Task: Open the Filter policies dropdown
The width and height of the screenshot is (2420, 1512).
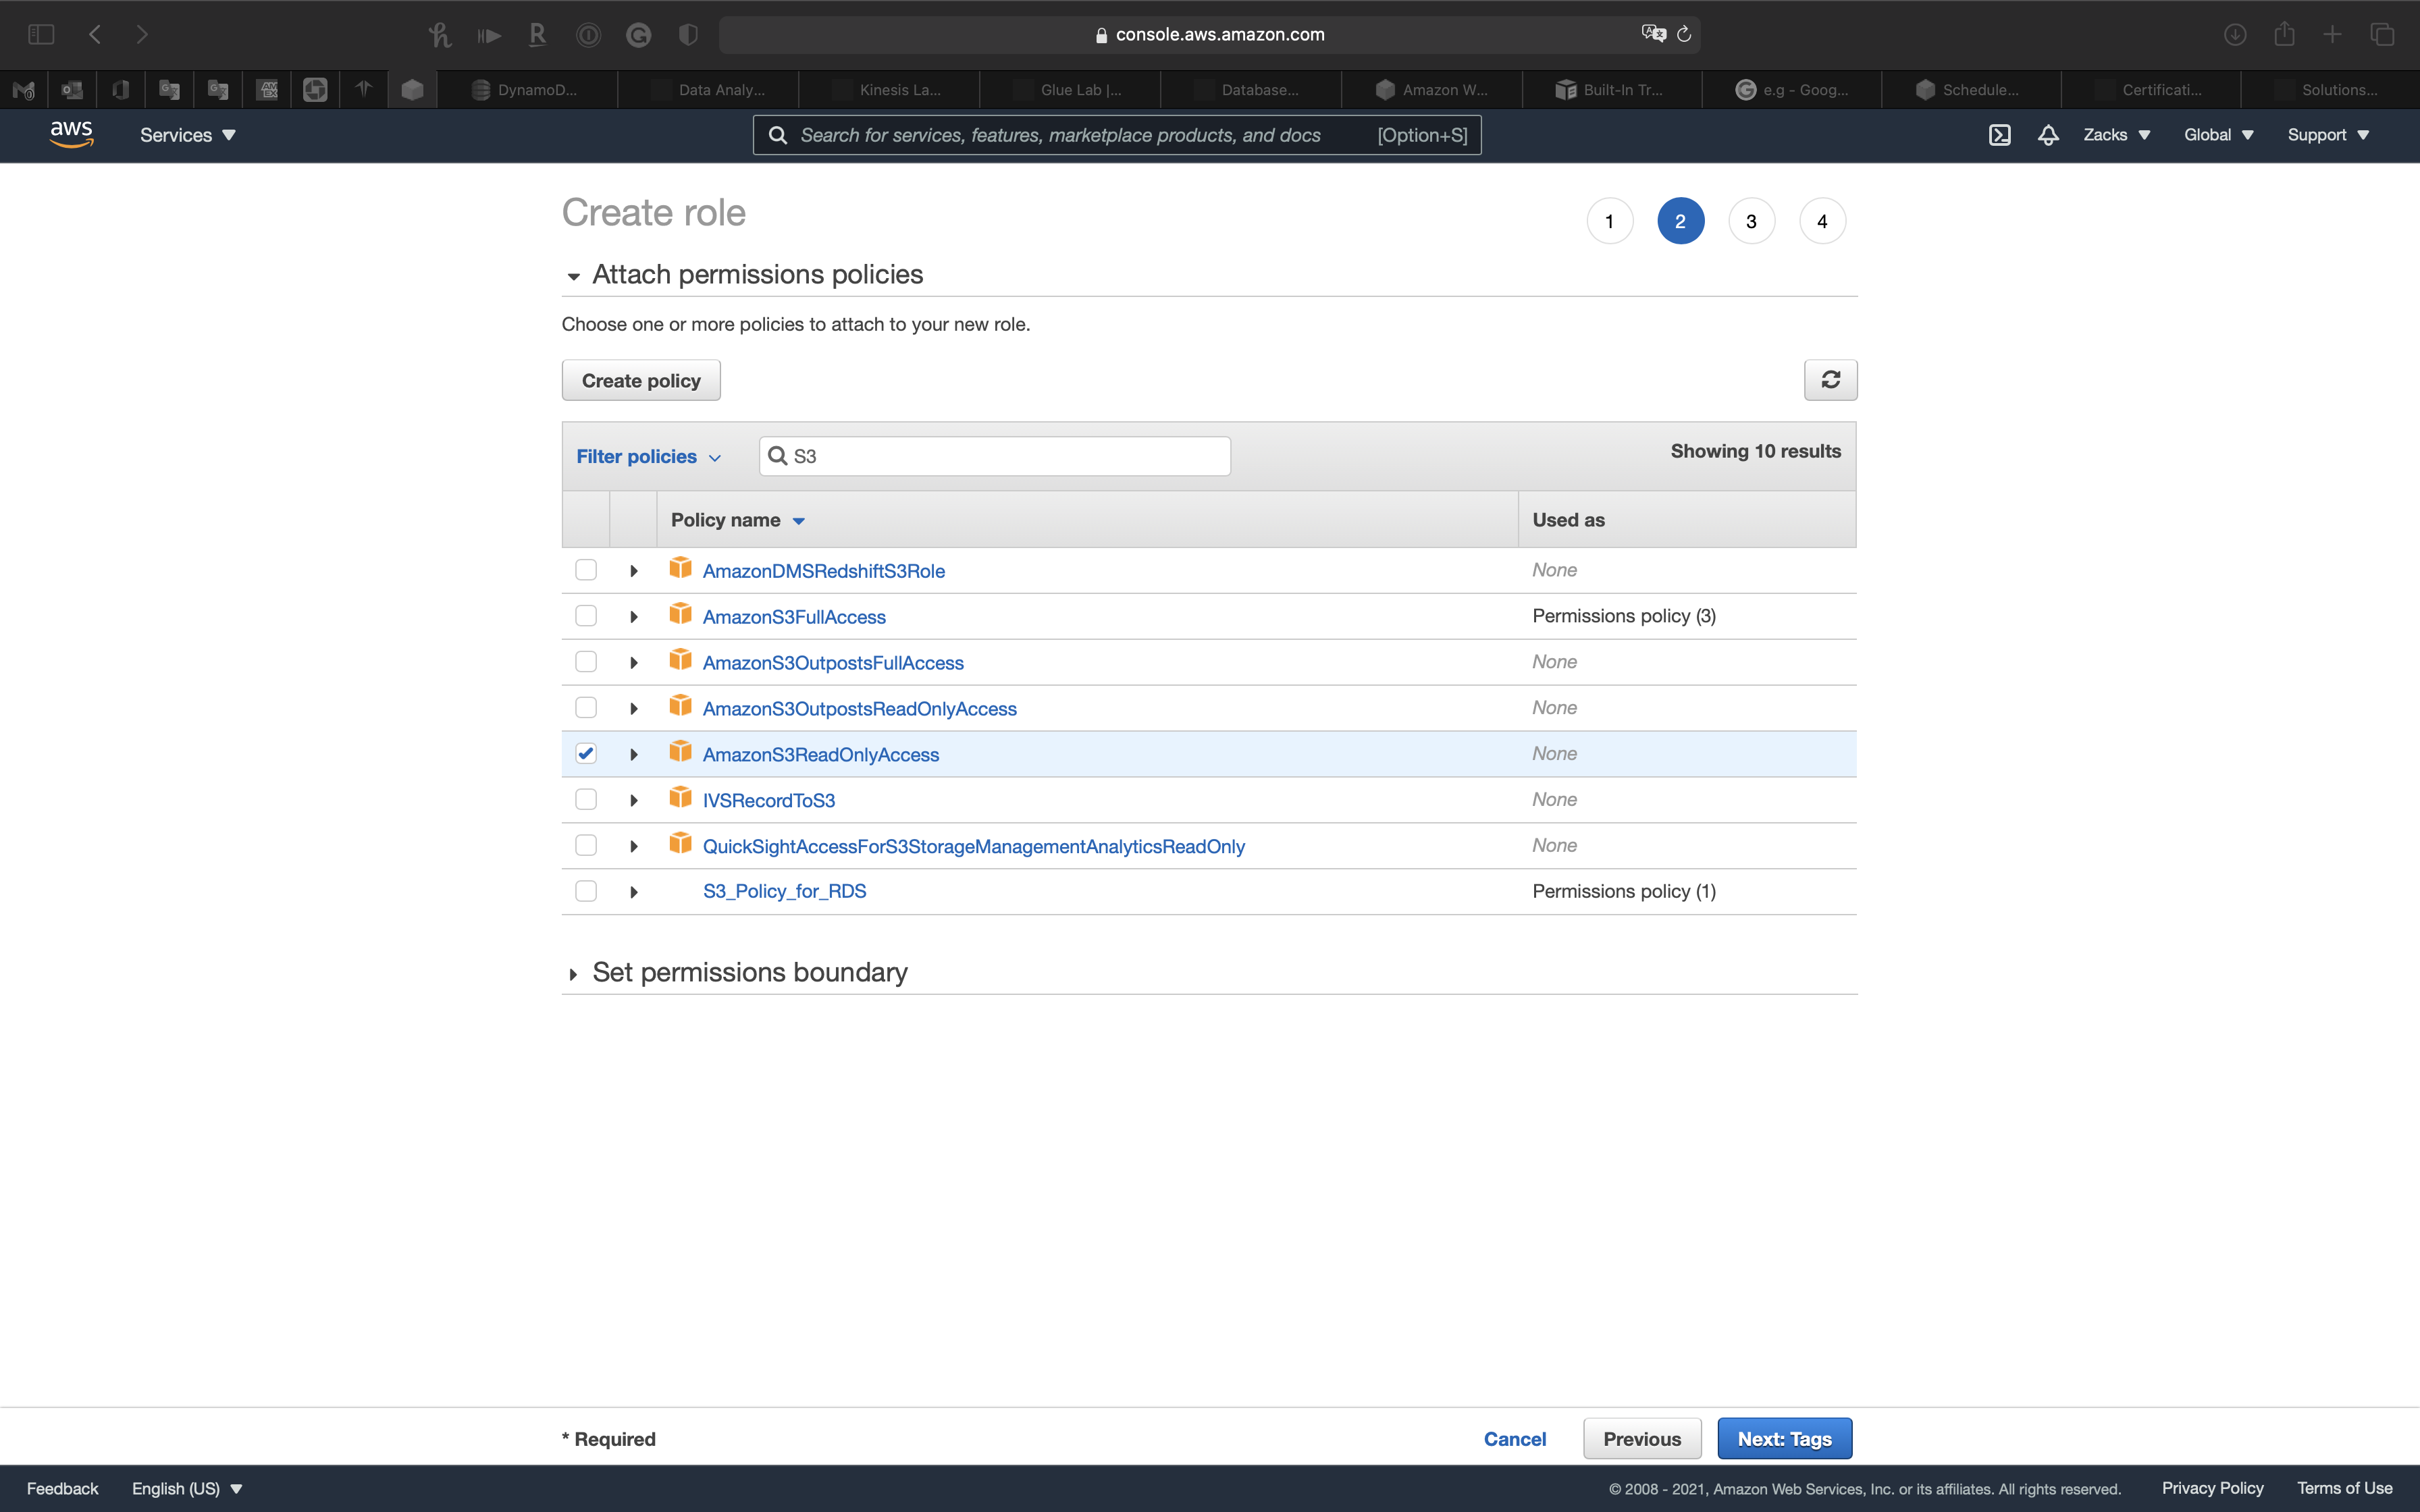Action: click(648, 457)
